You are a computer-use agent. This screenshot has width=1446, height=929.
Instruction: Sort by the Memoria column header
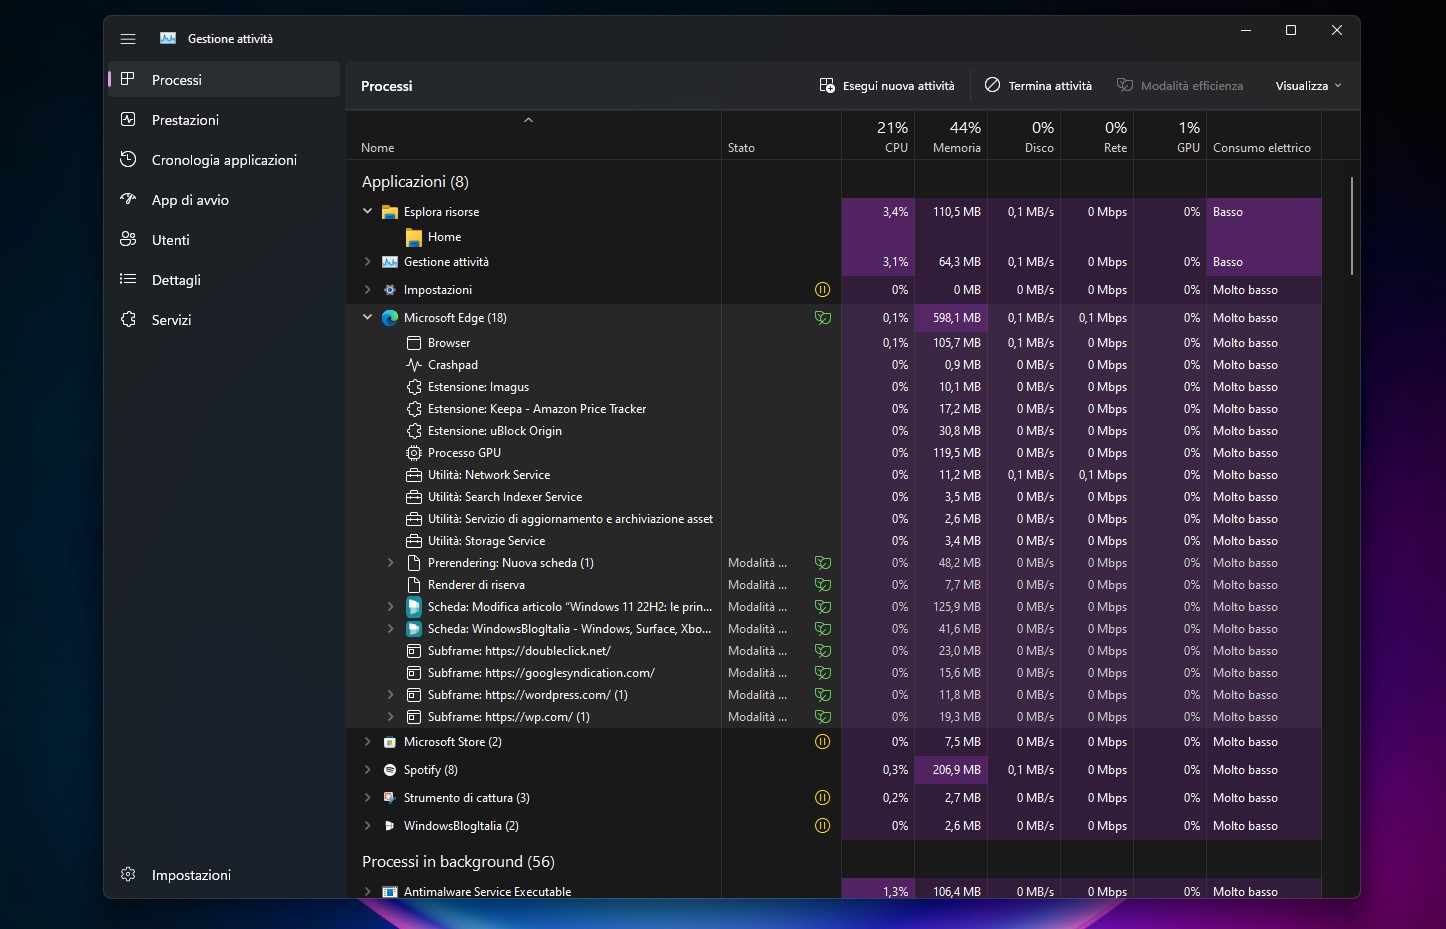click(x=951, y=136)
